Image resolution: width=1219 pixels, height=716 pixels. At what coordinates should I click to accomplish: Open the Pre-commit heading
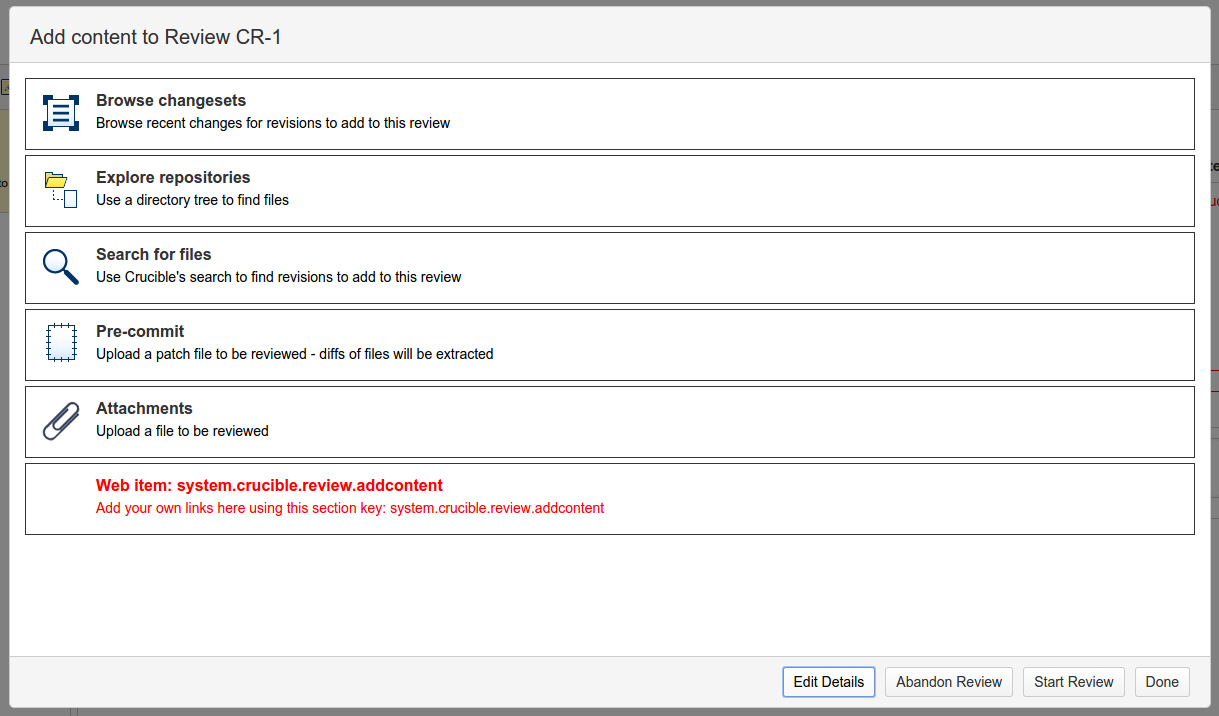pos(140,332)
